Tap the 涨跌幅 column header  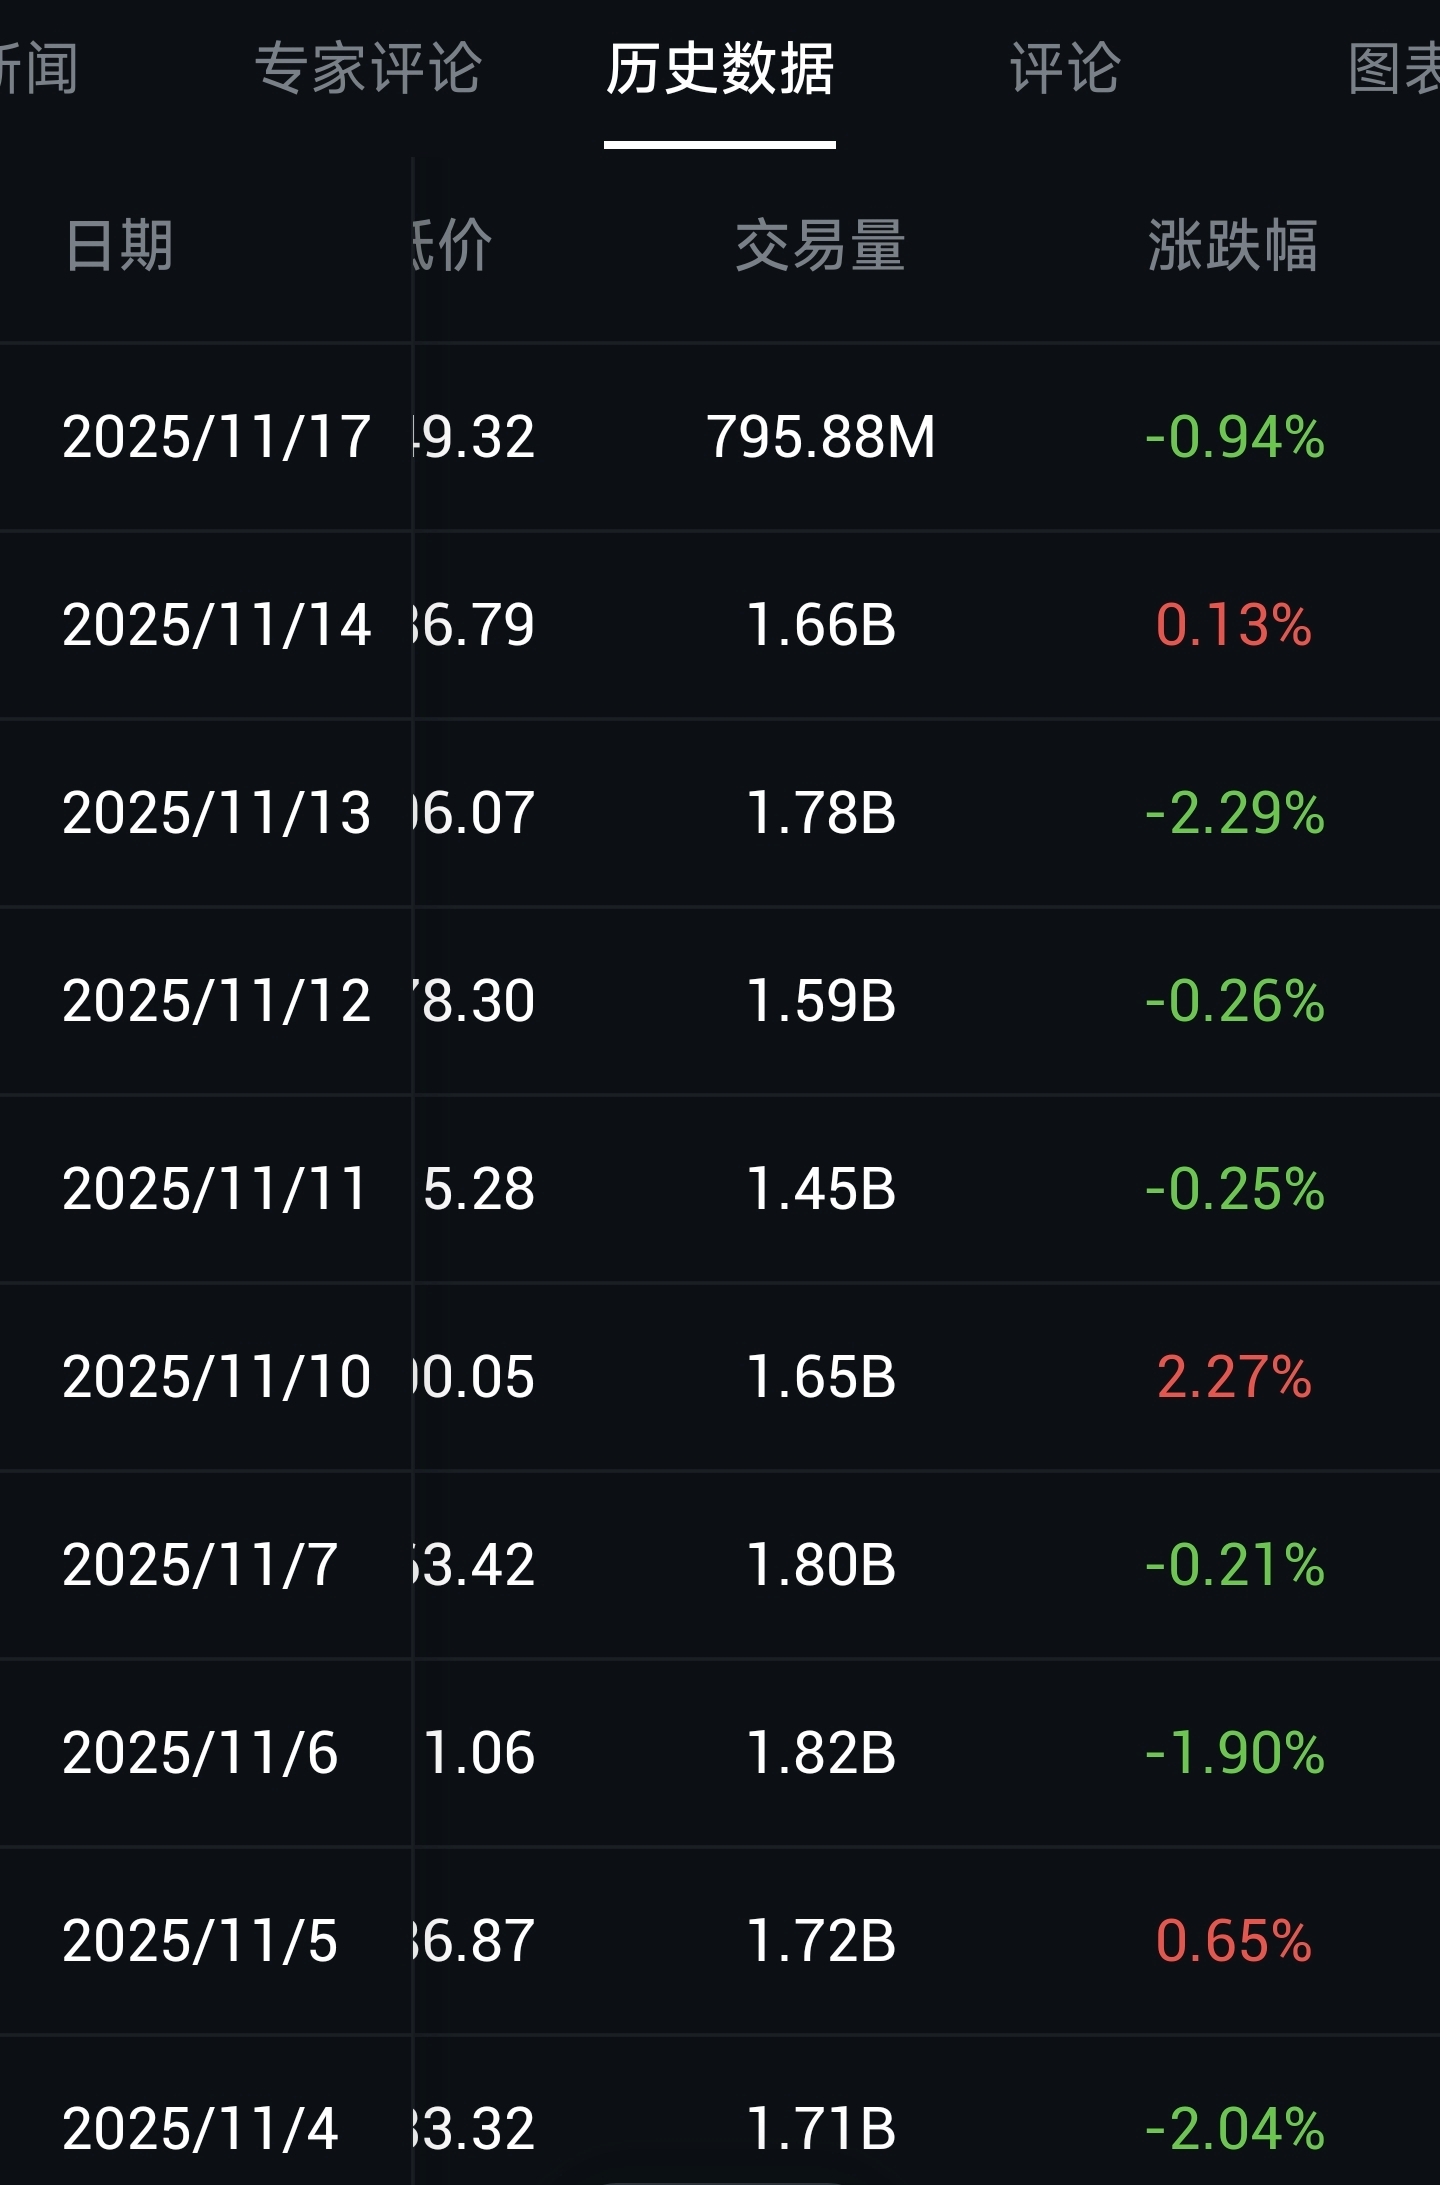1232,246
